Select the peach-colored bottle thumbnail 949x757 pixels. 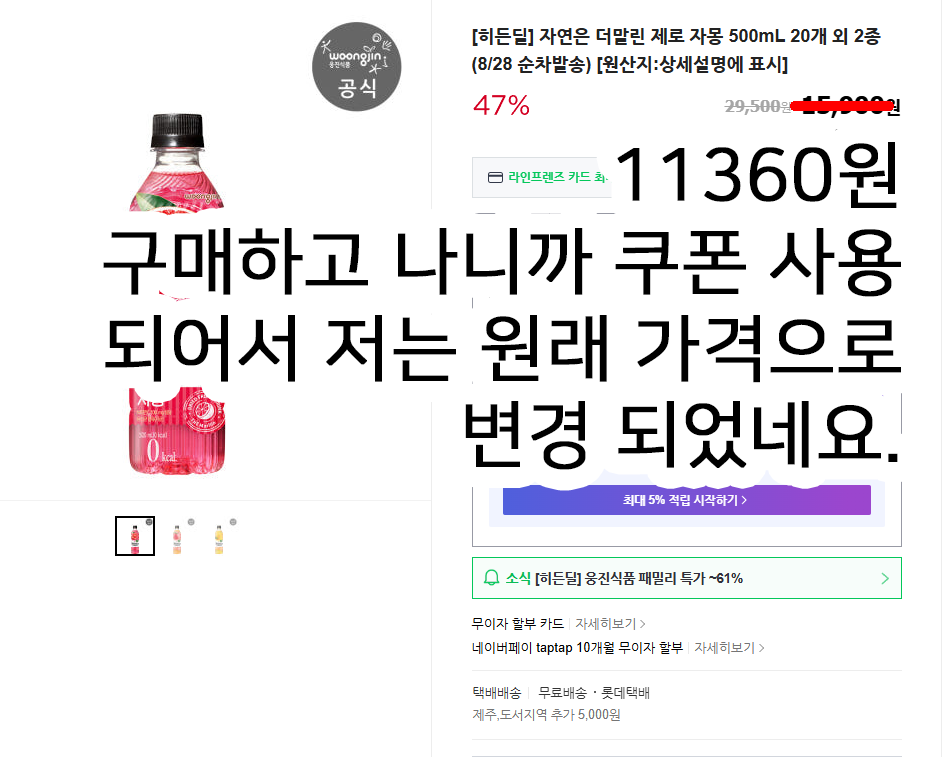(177, 538)
